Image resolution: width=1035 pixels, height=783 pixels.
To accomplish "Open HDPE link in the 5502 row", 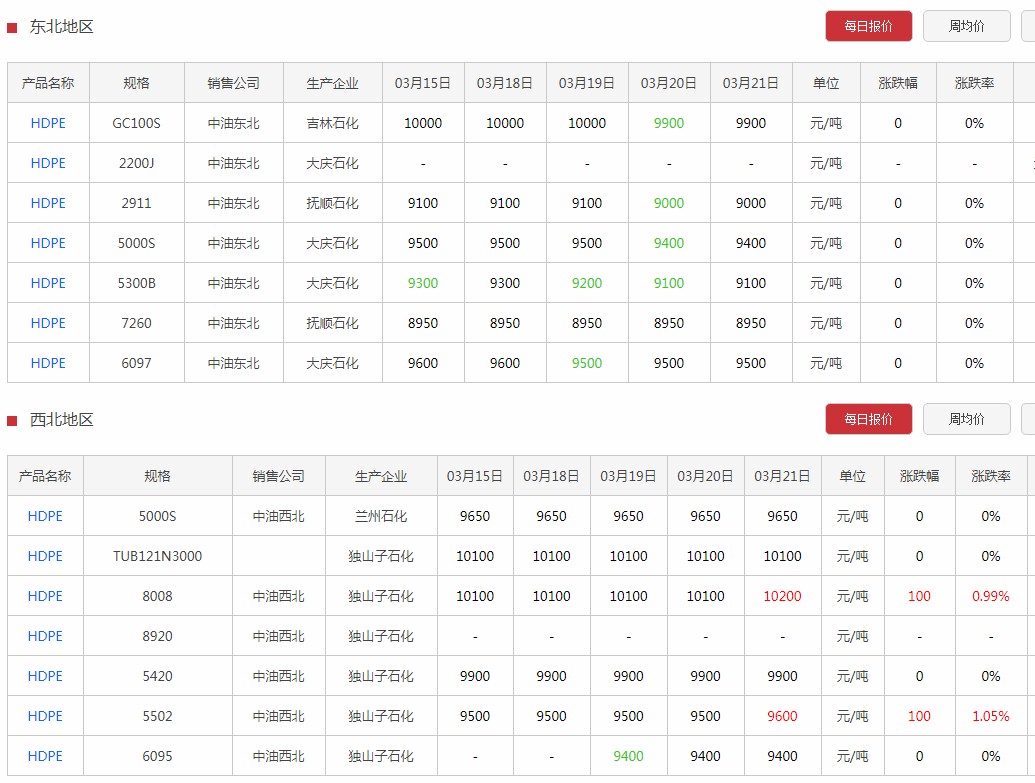I will coord(45,716).
